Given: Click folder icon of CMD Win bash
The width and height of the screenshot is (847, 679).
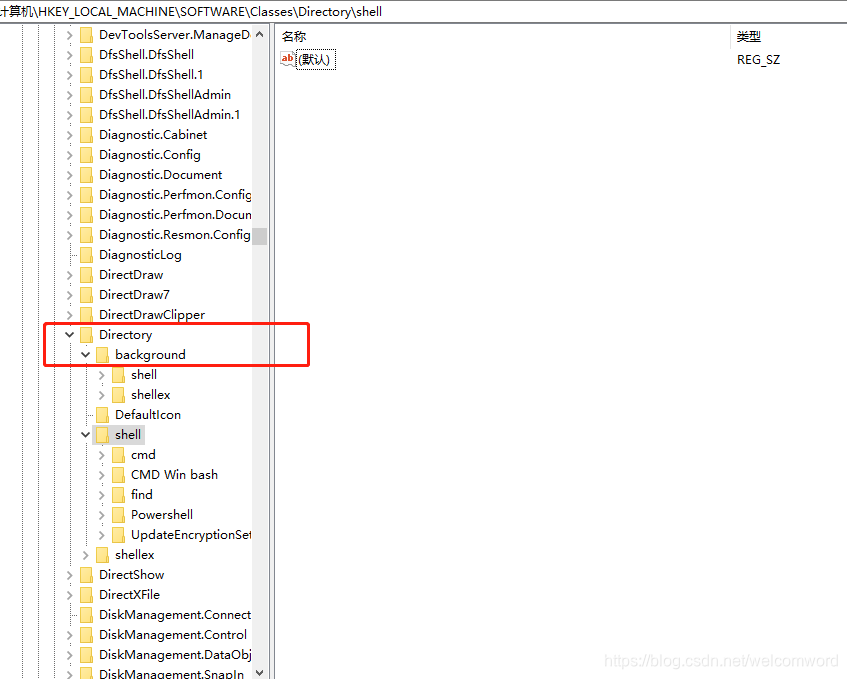Looking at the screenshot, I should (118, 475).
